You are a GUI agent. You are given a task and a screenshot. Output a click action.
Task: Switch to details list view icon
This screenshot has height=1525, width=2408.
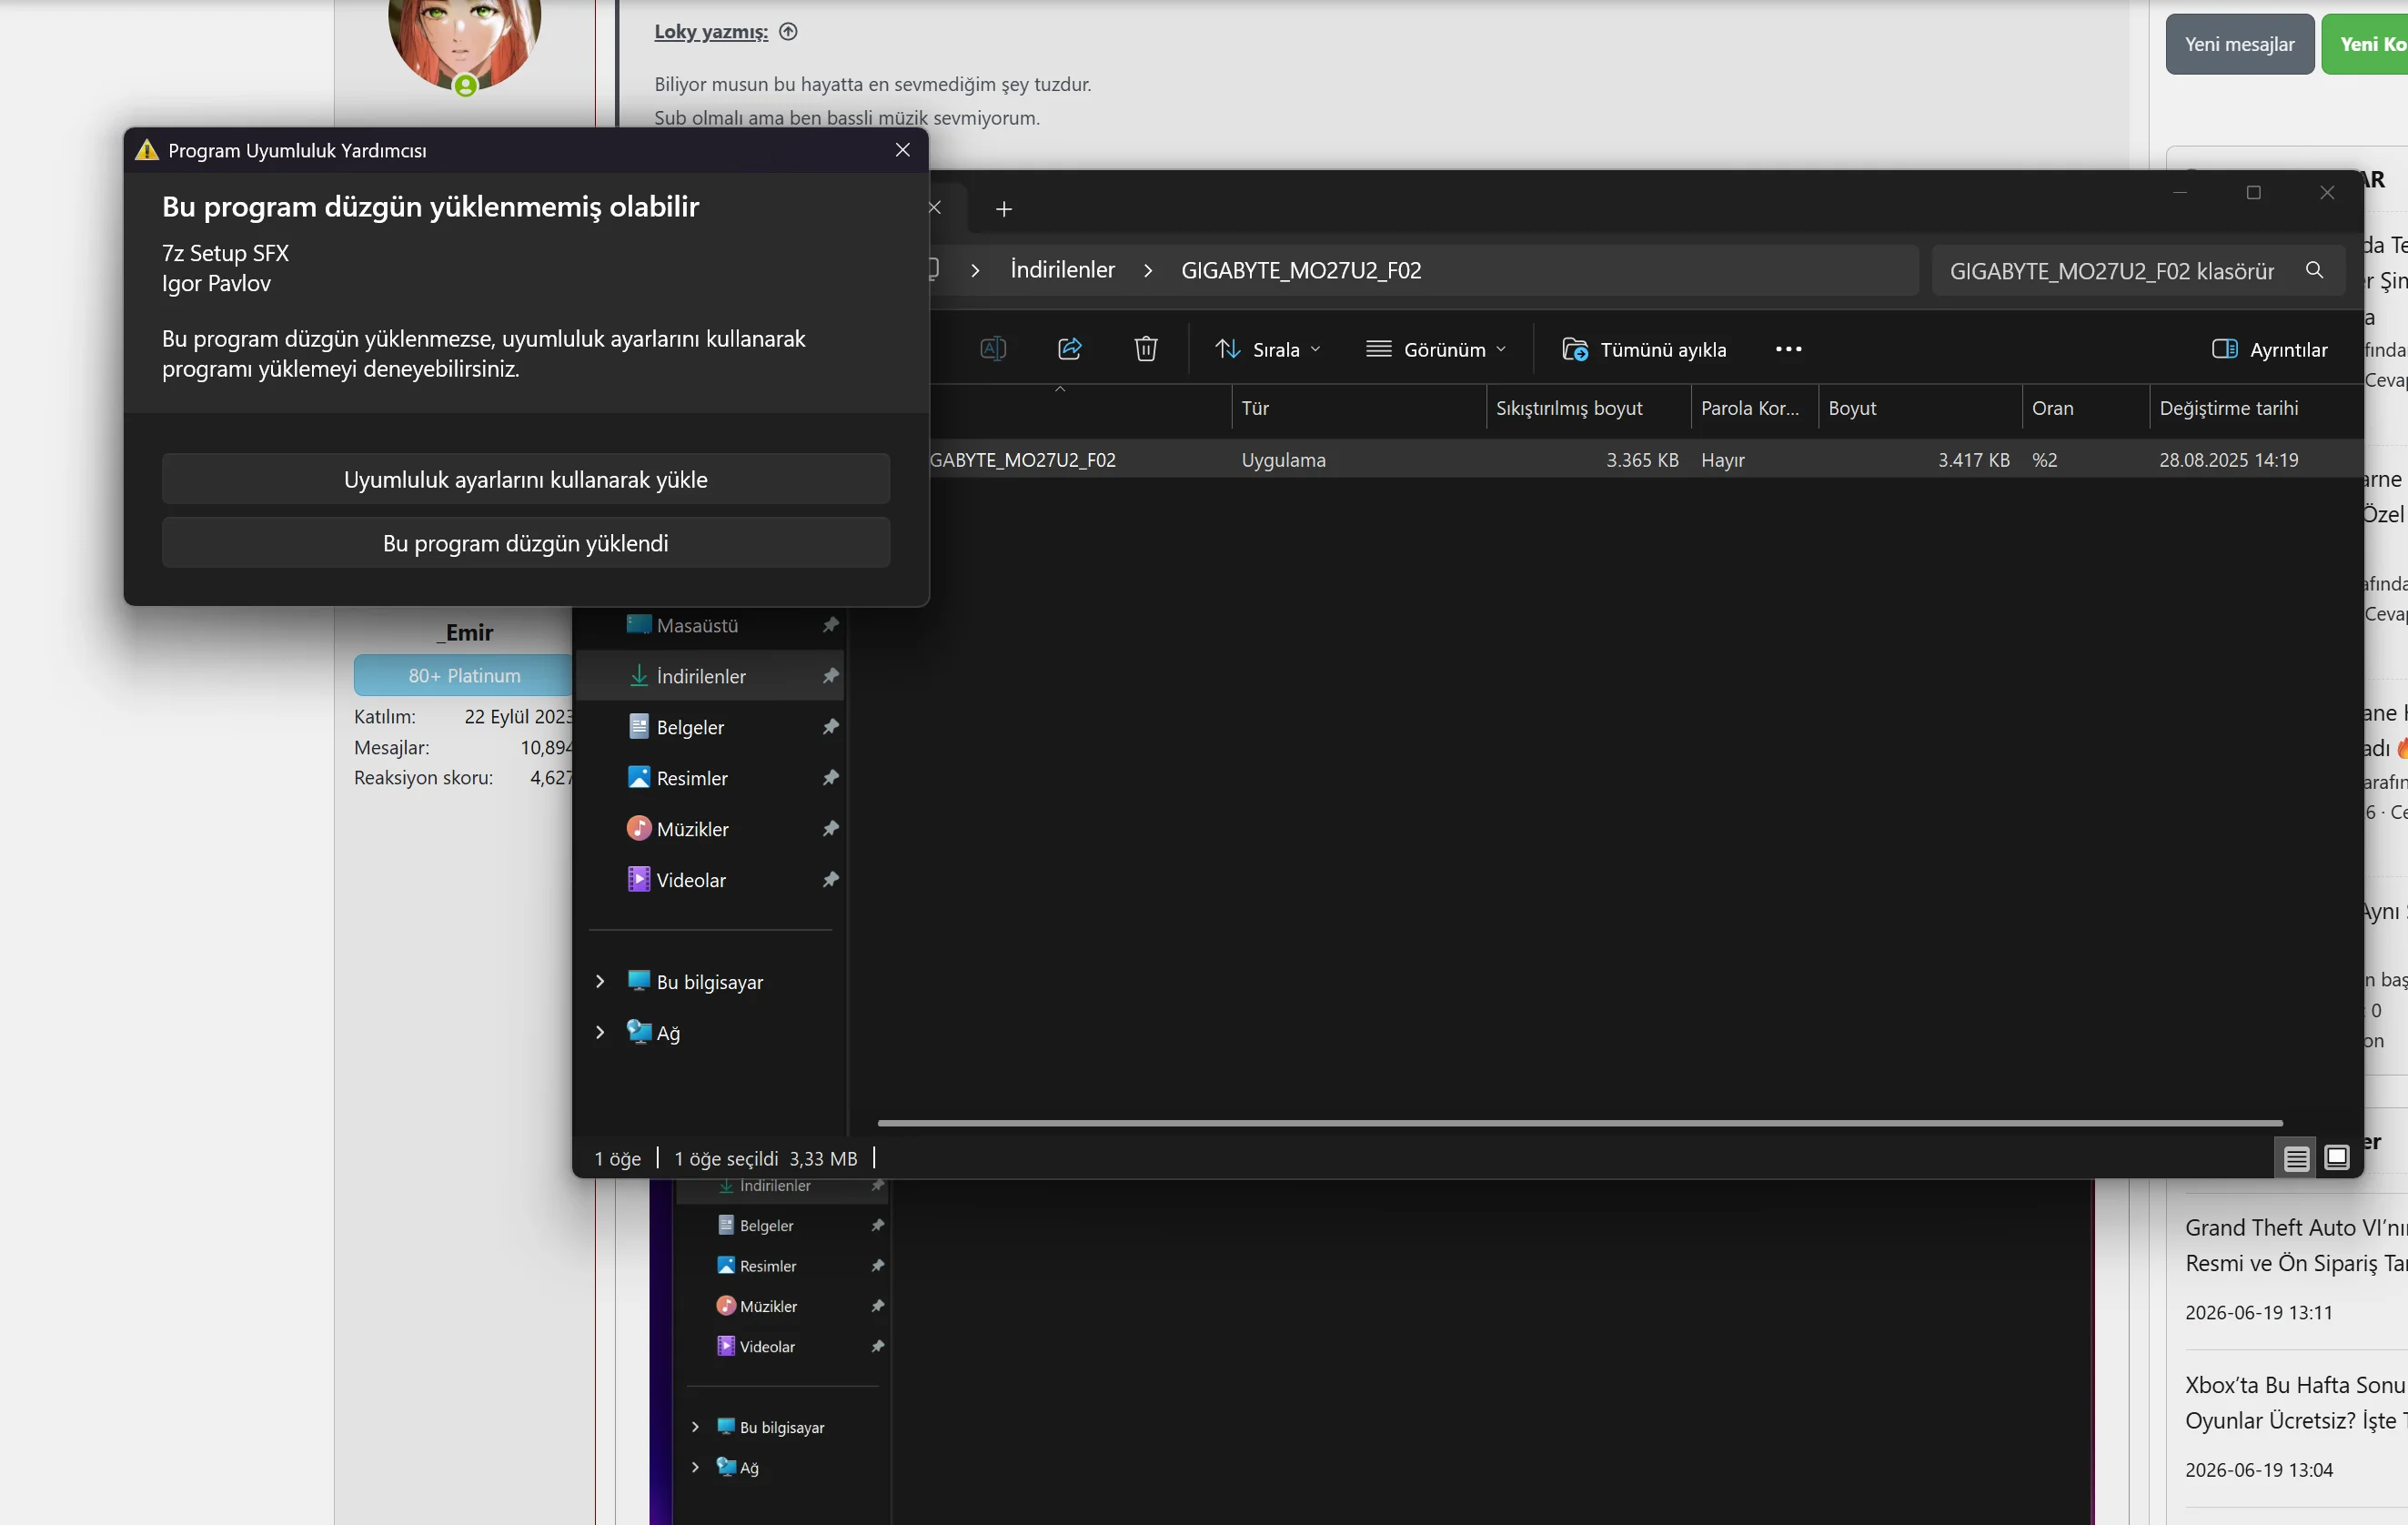coord(2296,1158)
